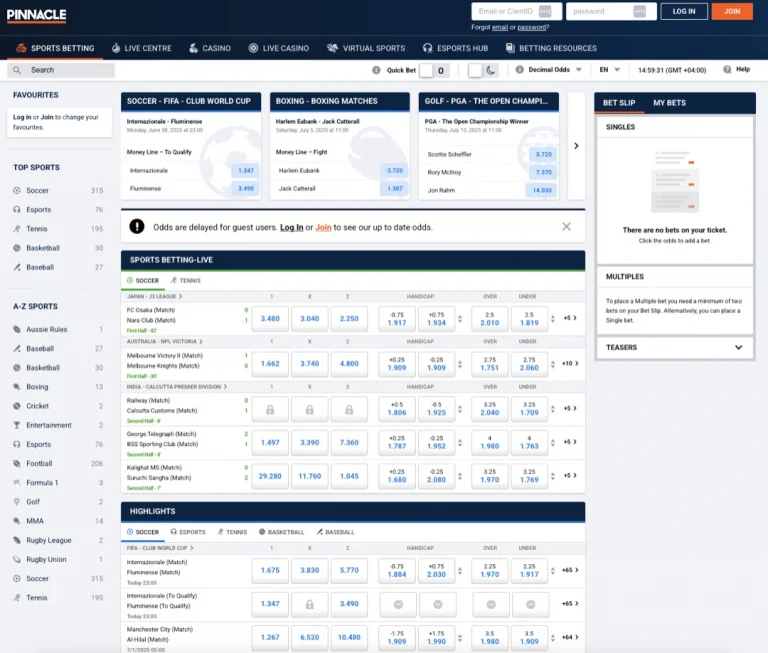Click Join link in delayed odds notice
The height and width of the screenshot is (653, 768).
323,227
